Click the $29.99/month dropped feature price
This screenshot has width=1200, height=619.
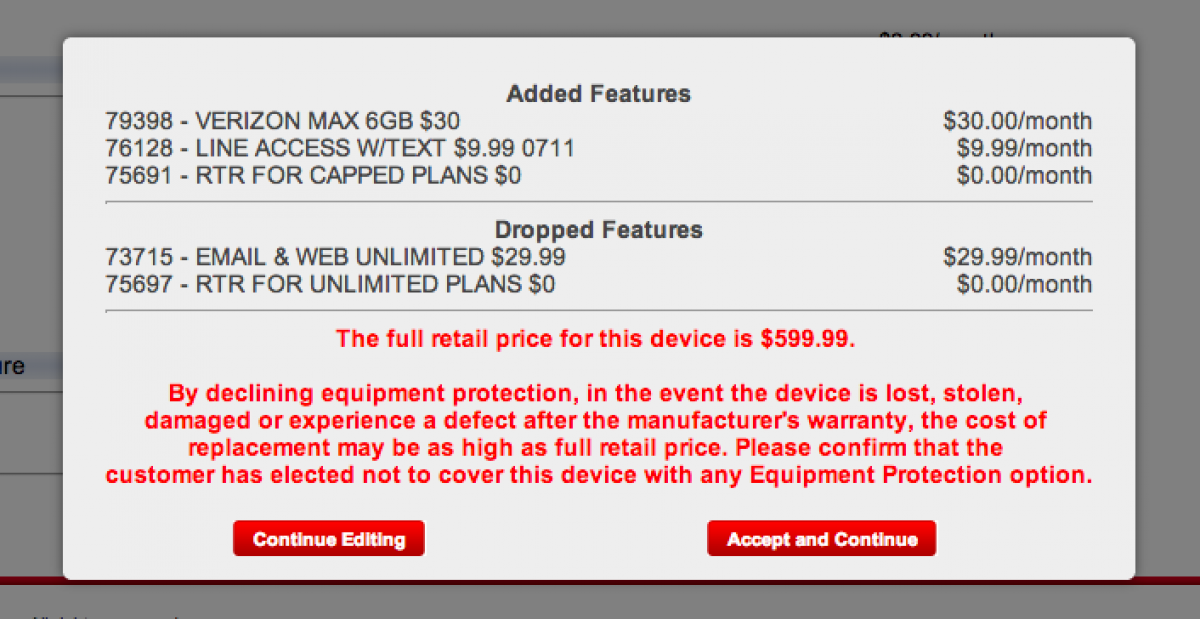point(1017,257)
